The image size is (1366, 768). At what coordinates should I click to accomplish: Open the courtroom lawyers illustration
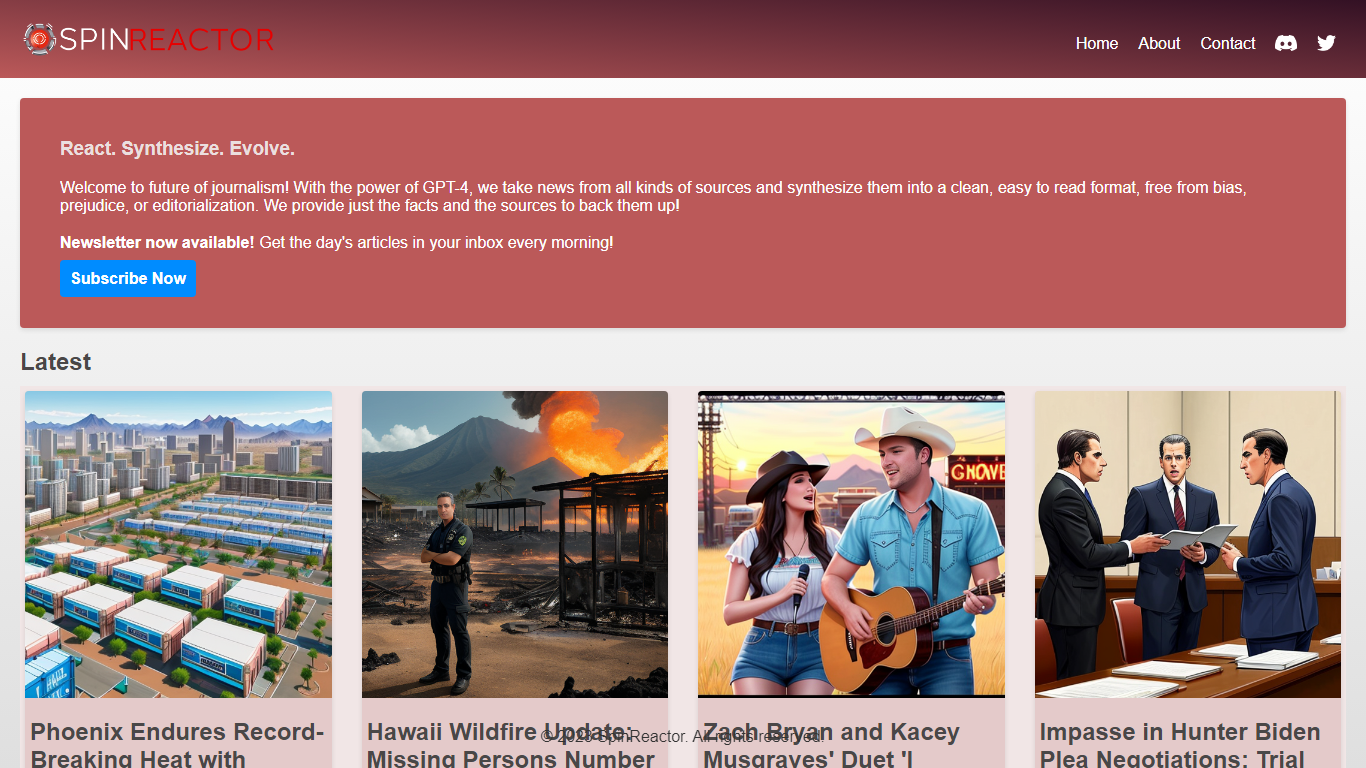1187,544
